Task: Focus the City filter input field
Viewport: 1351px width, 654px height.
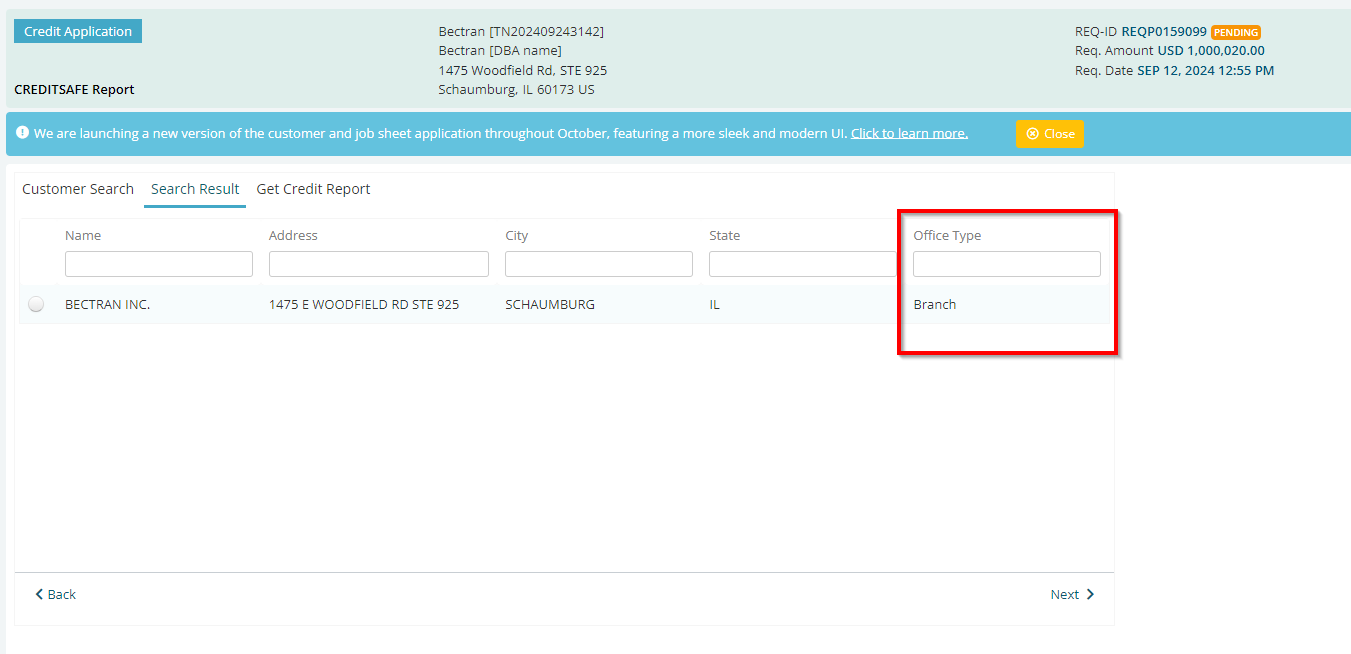Action: click(599, 264)
